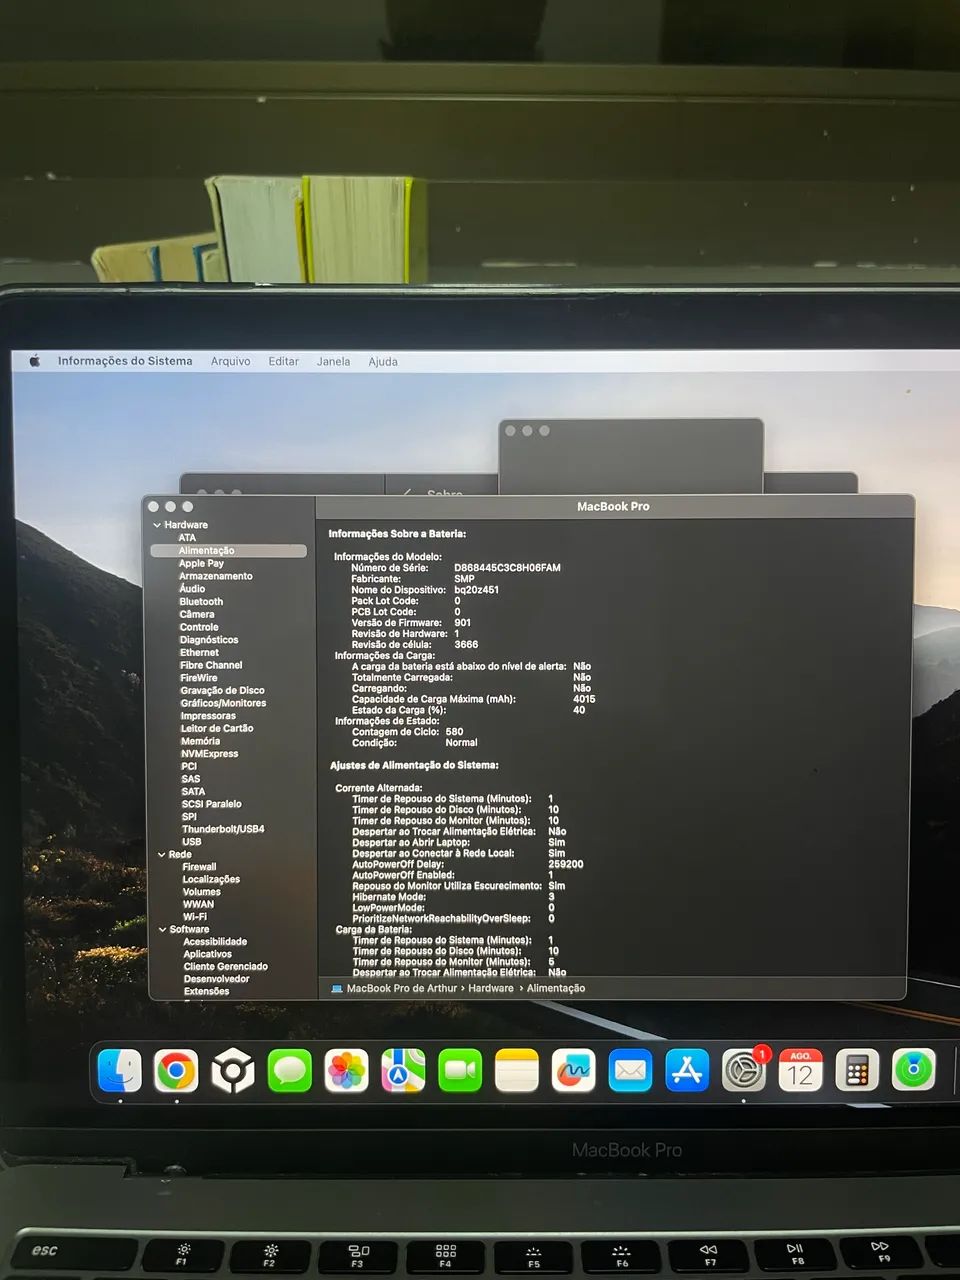
Task: Select Controle in the sidebar
Action: click(x=199, y=627)
